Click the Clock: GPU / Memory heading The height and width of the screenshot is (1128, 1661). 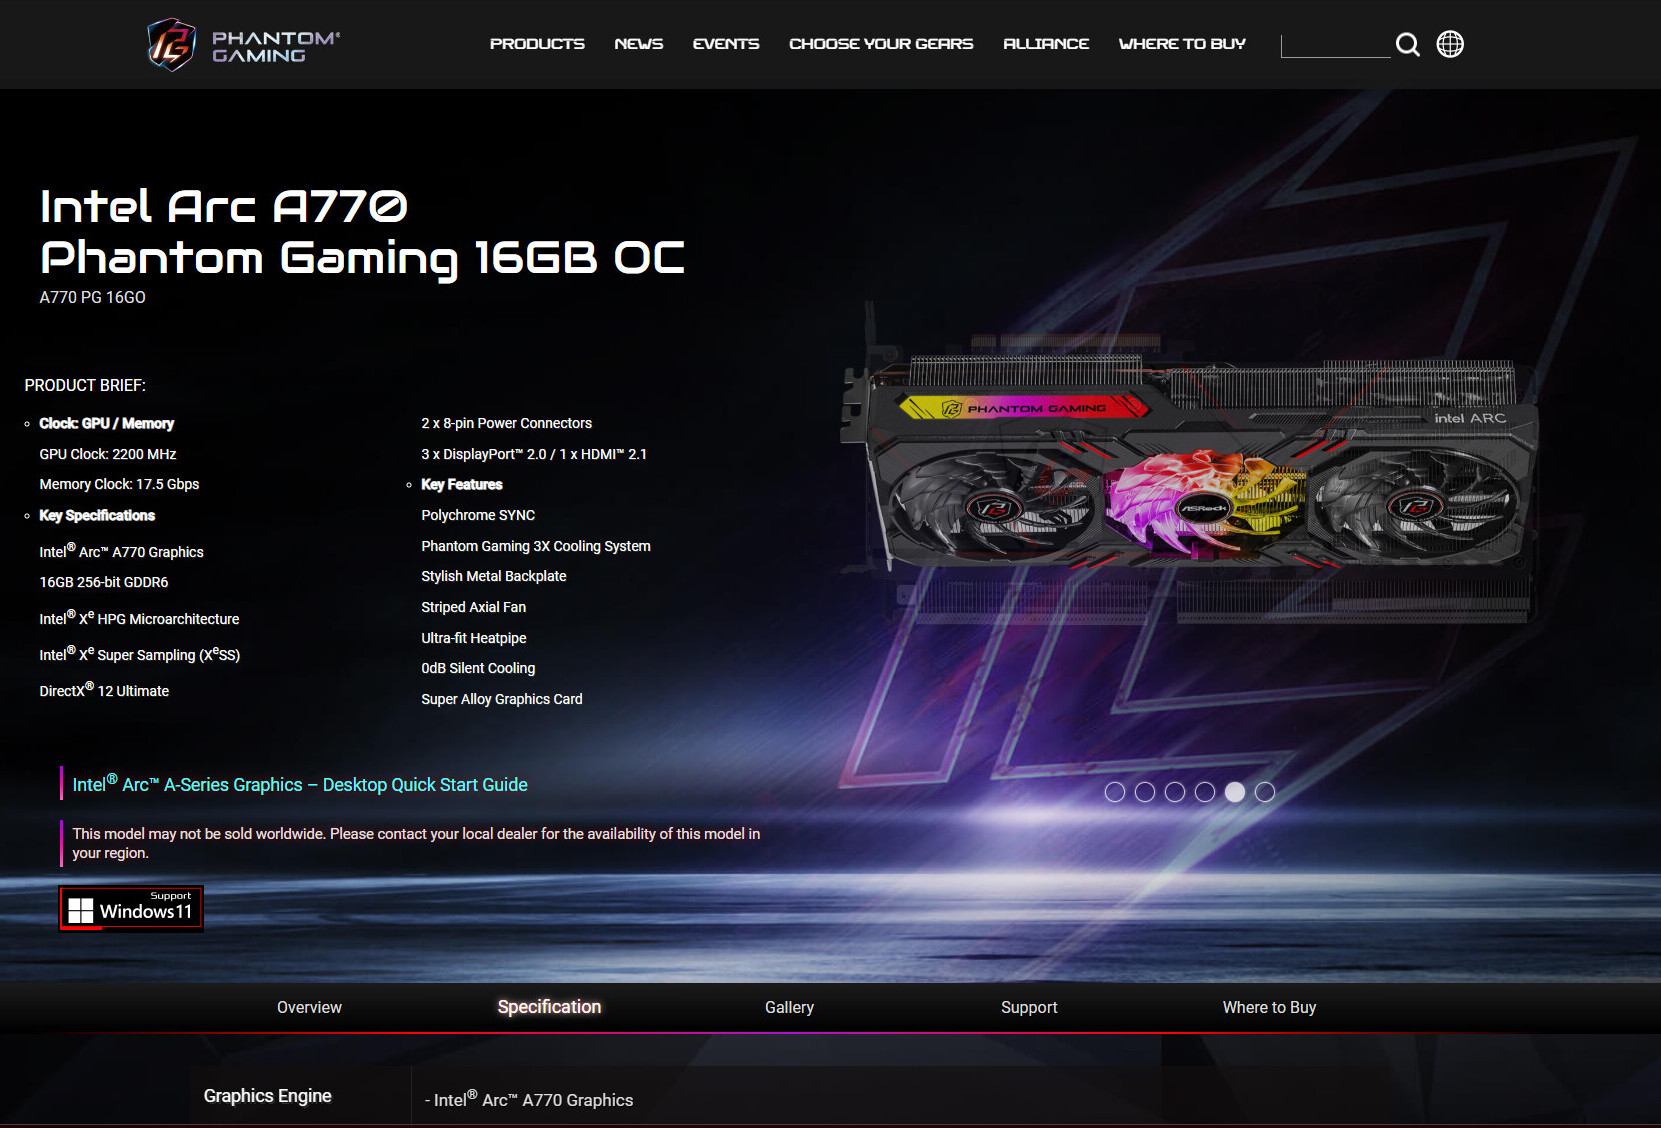tap(106, 423)
